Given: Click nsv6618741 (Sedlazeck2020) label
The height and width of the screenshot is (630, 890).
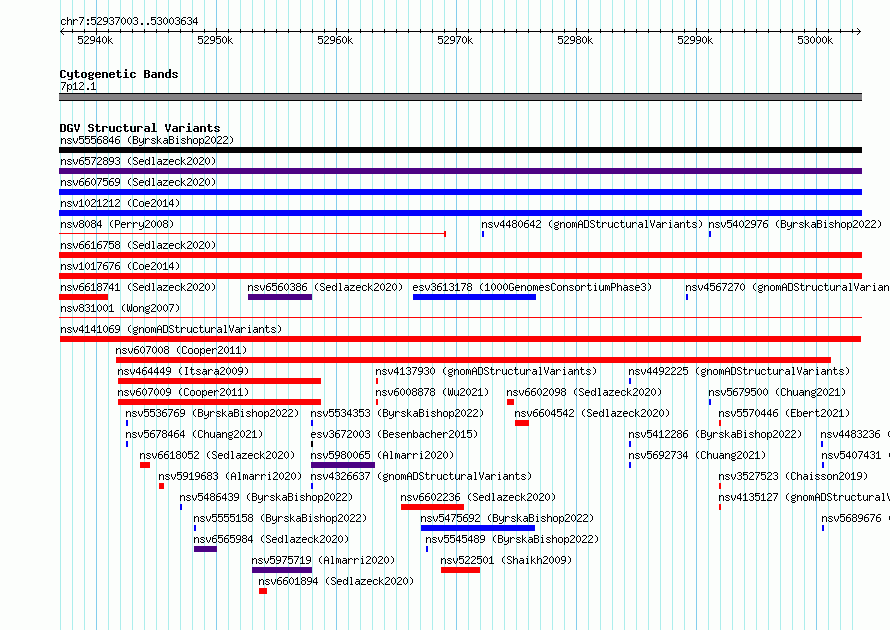Looking at the screenshot, I should 138,287.
